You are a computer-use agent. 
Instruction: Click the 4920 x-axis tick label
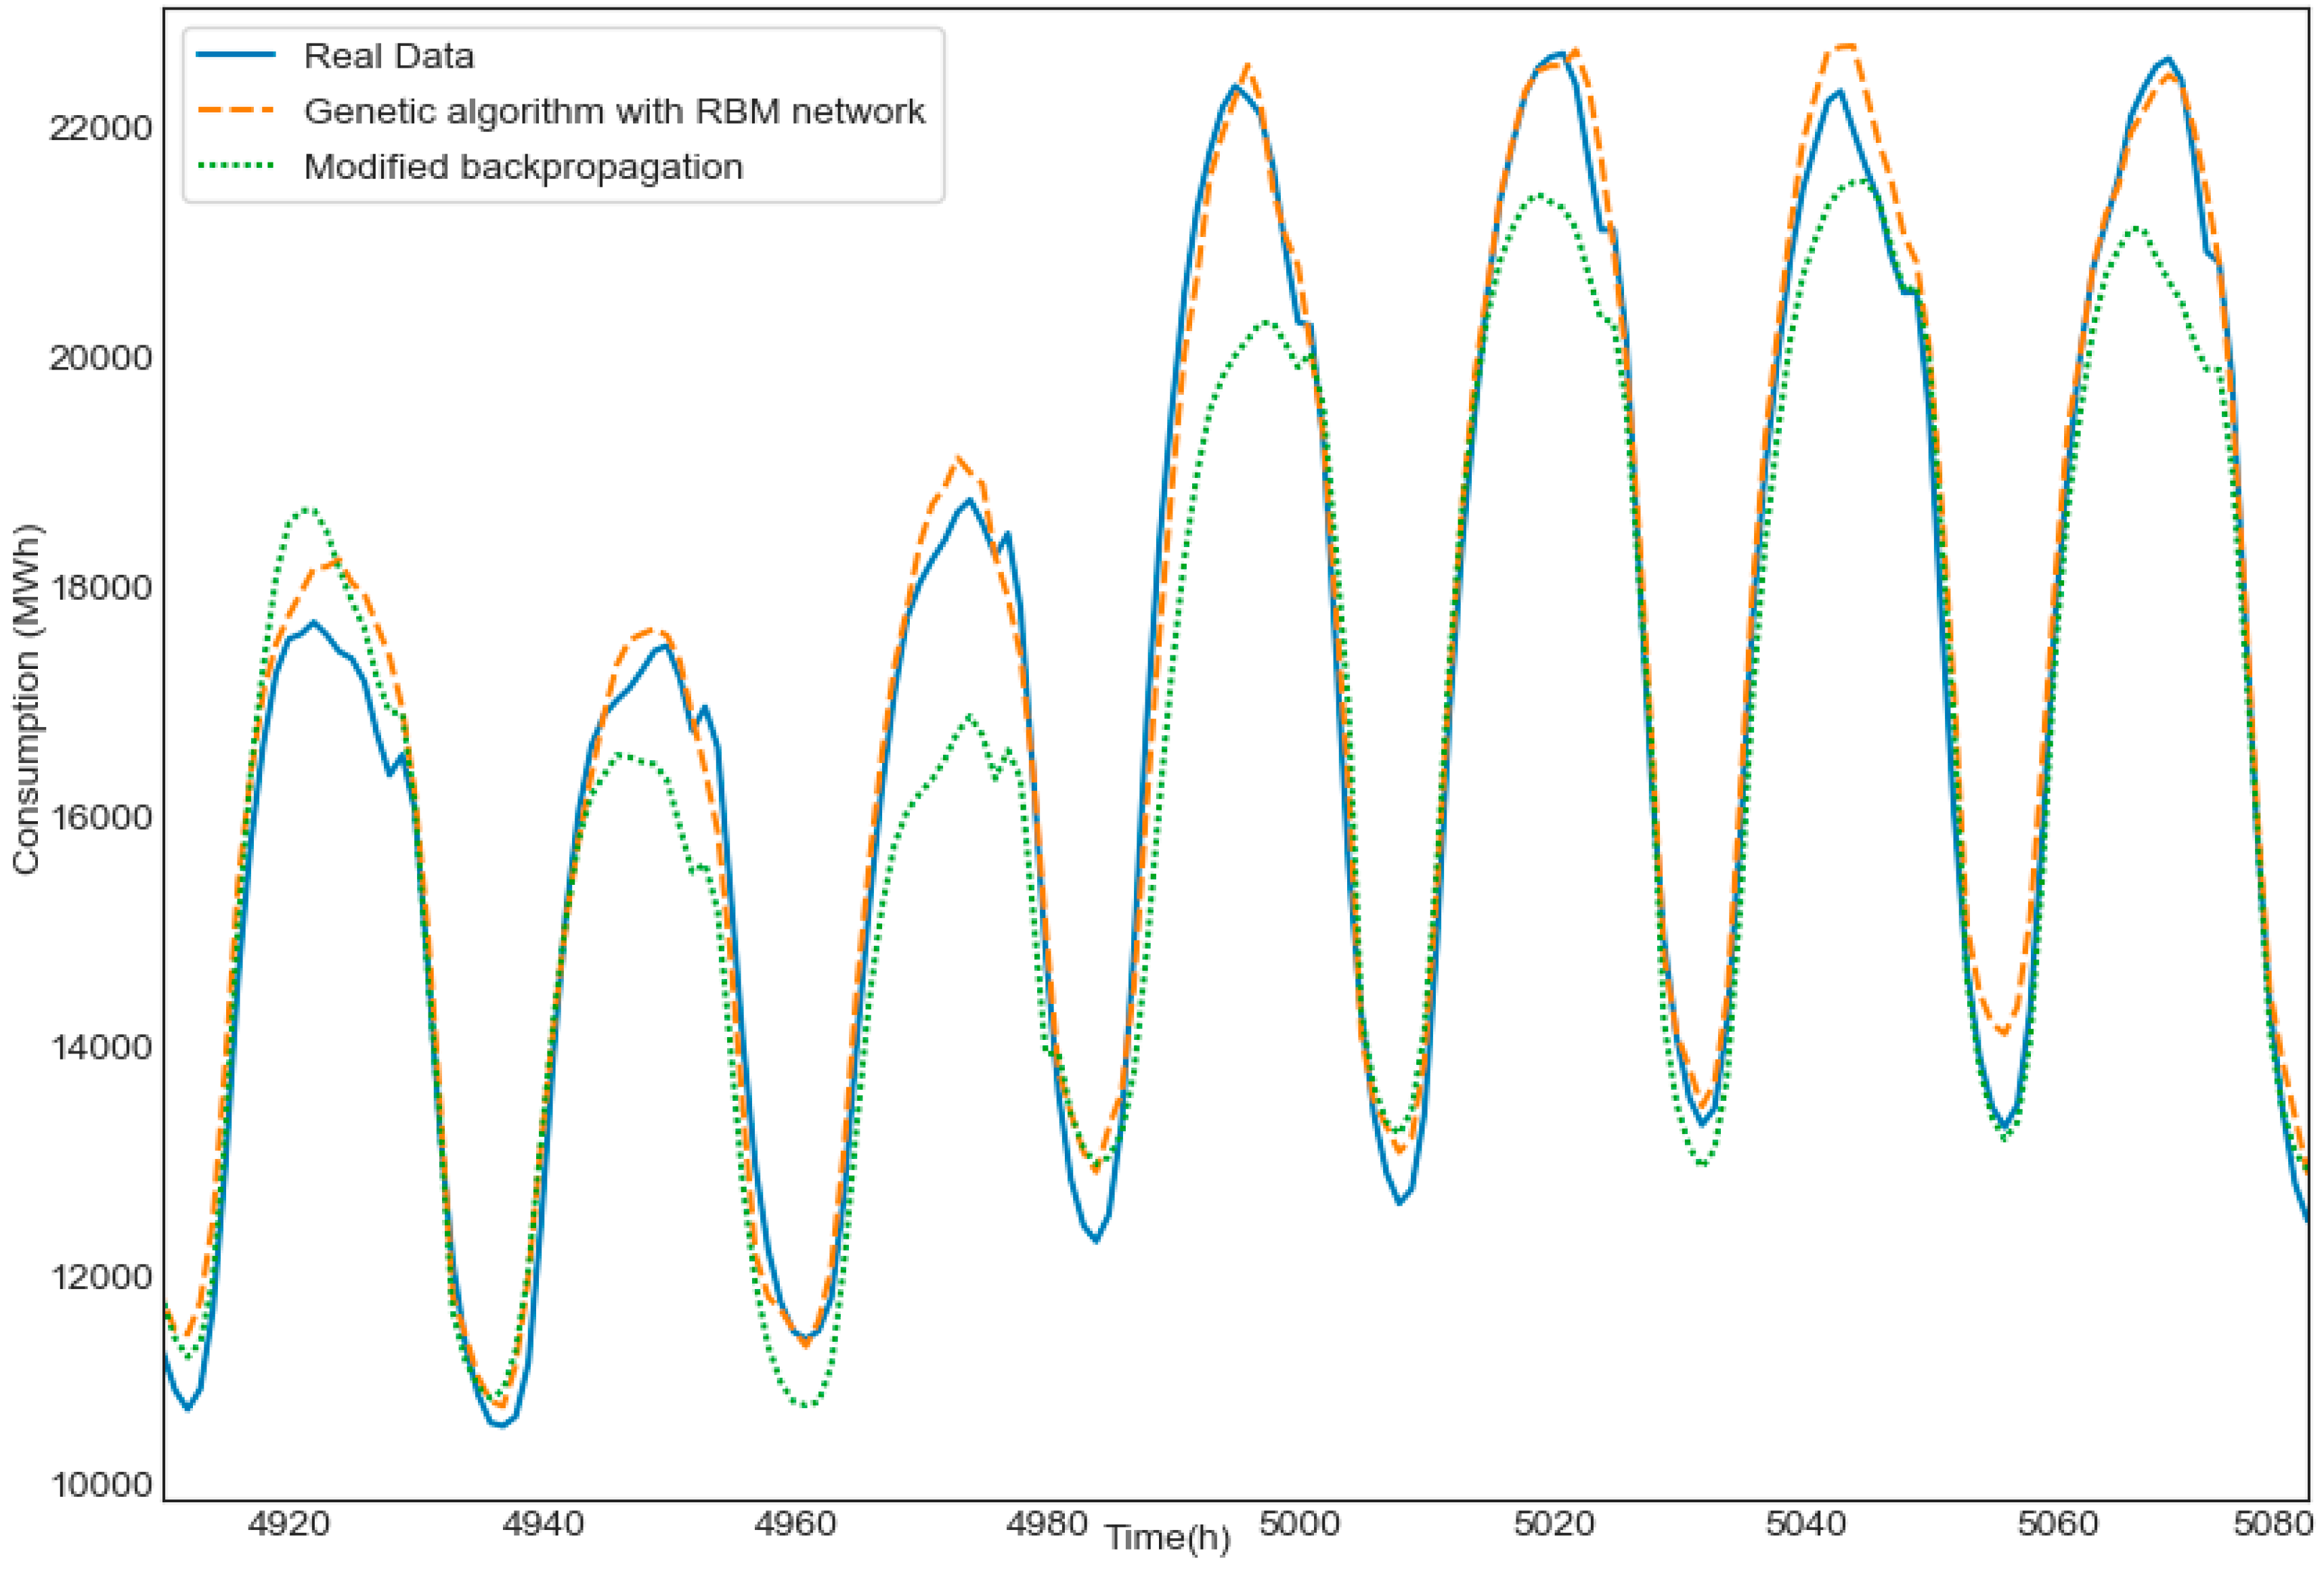click(x=289, y=1524)
